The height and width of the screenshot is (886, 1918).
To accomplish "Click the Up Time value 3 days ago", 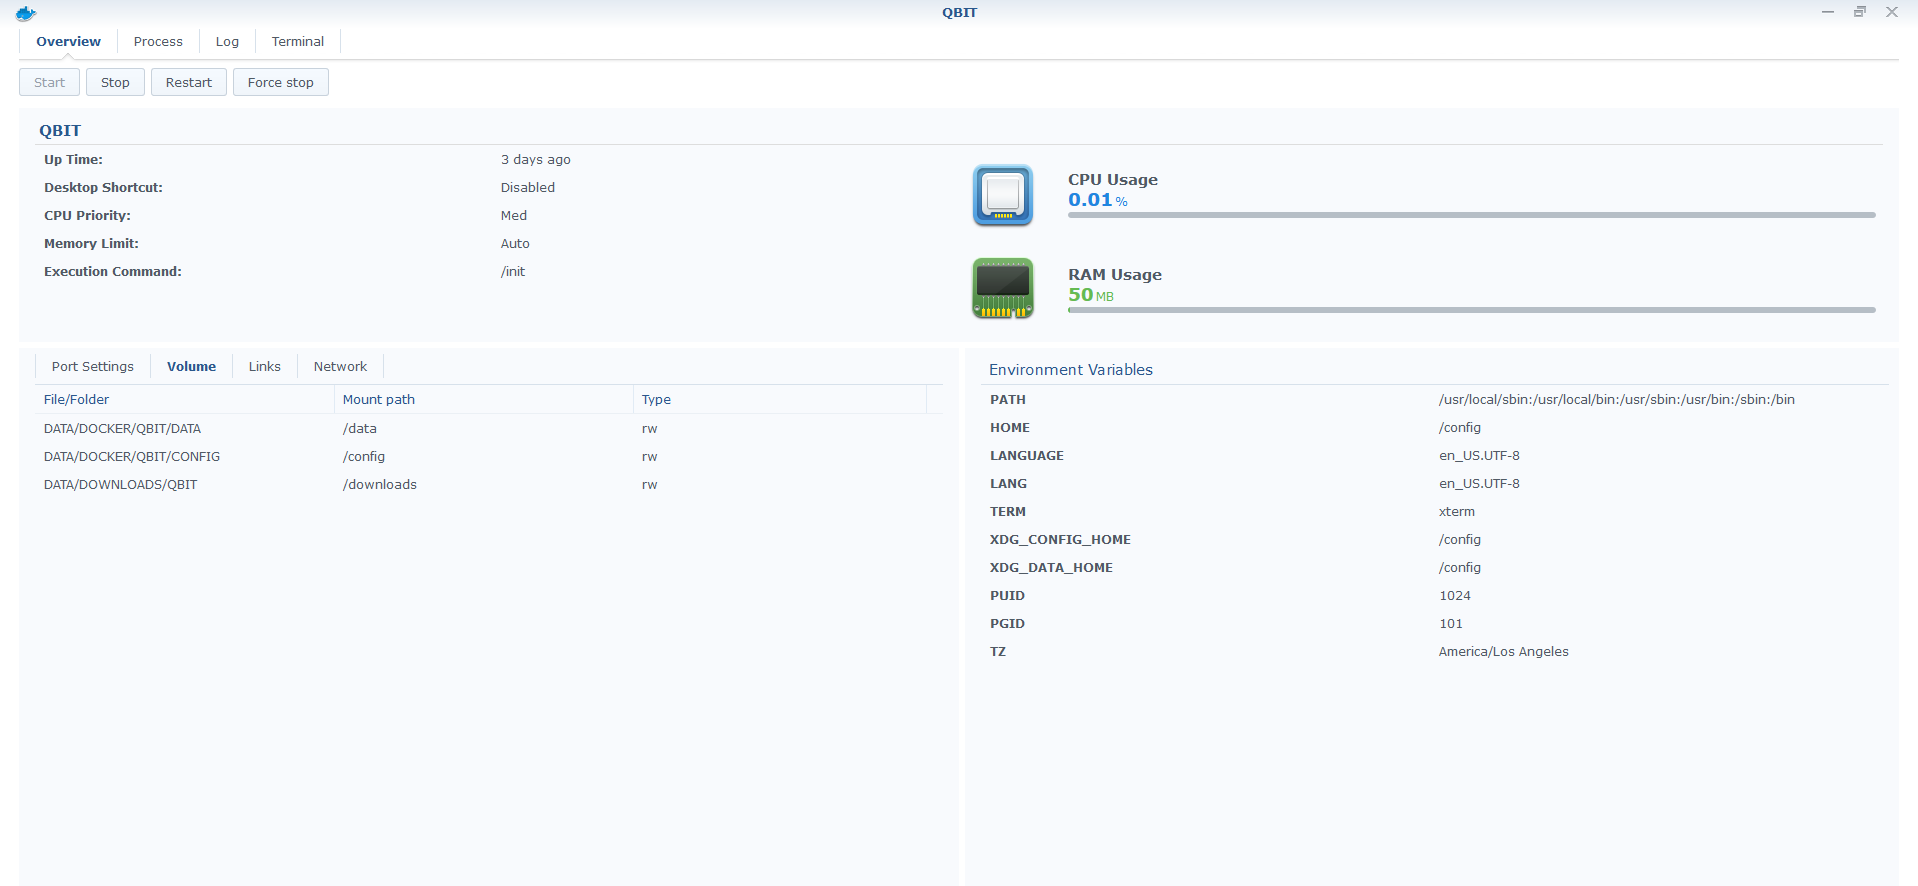I will (536, 159).
